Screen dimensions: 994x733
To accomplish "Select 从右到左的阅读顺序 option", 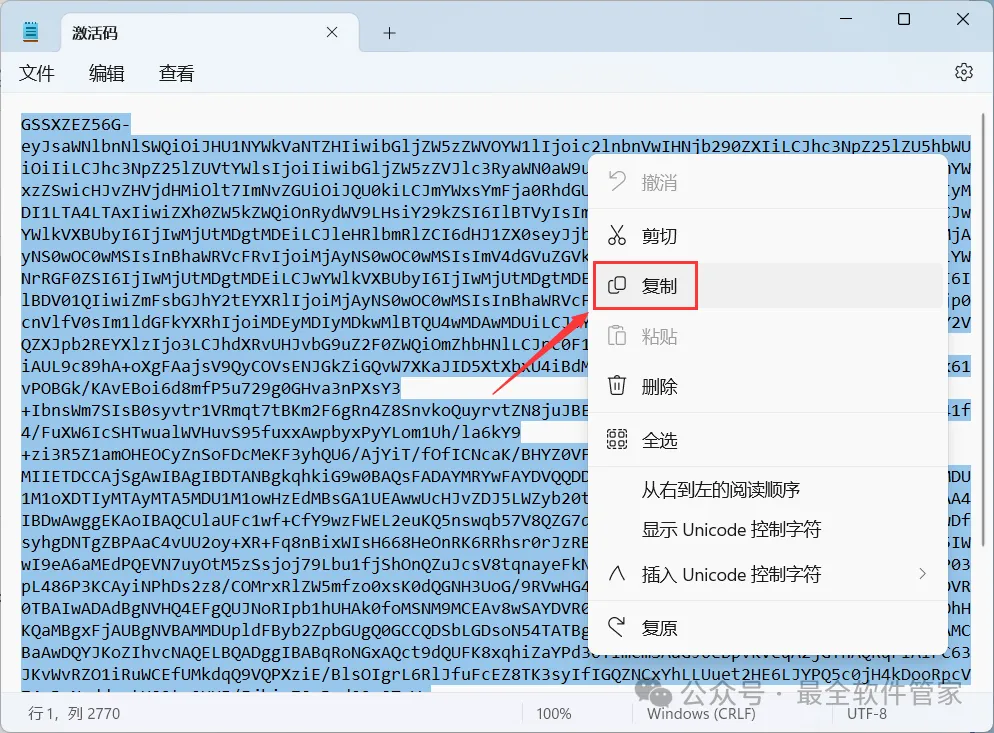I will click(x=768, y=490).
